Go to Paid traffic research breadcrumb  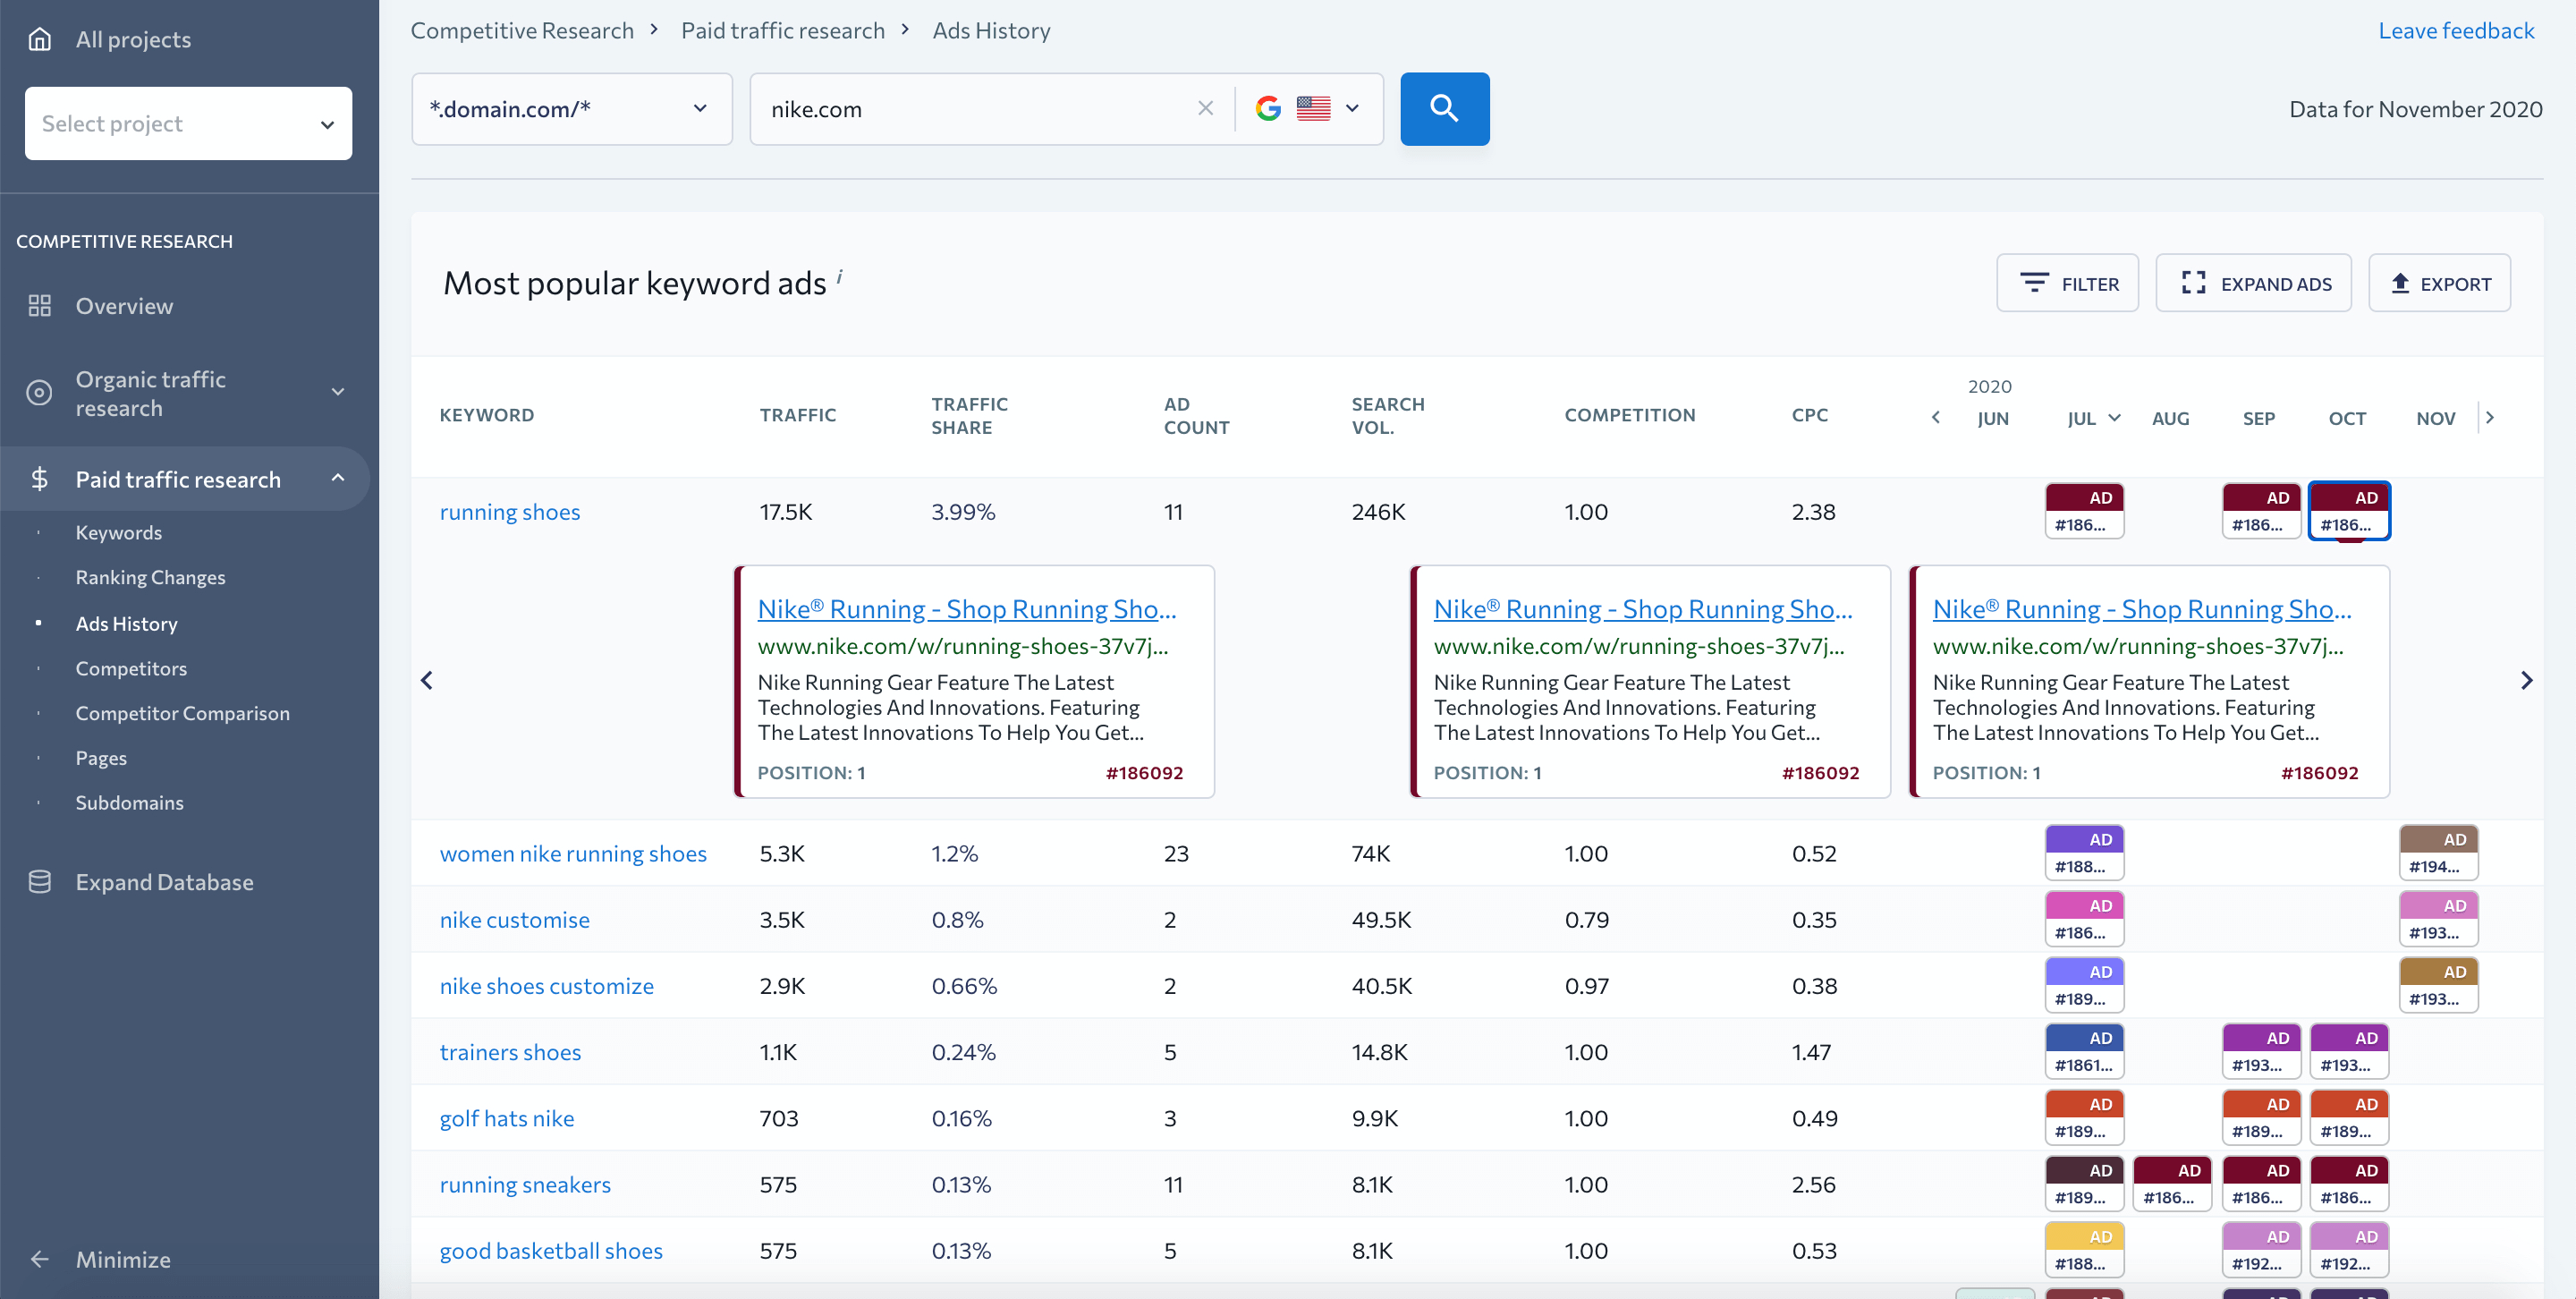(x=783, y=31)
